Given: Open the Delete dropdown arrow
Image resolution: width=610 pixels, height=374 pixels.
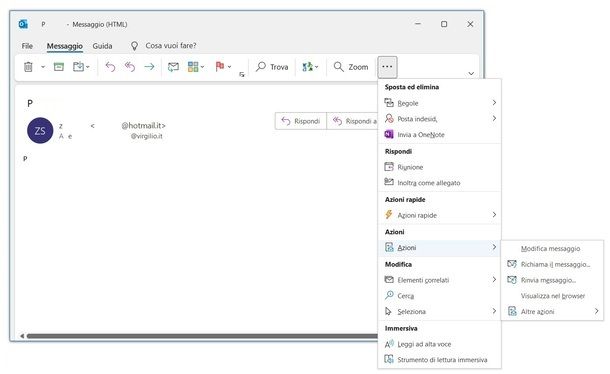Looking at the screenshot, I should [x=43, y=67].
